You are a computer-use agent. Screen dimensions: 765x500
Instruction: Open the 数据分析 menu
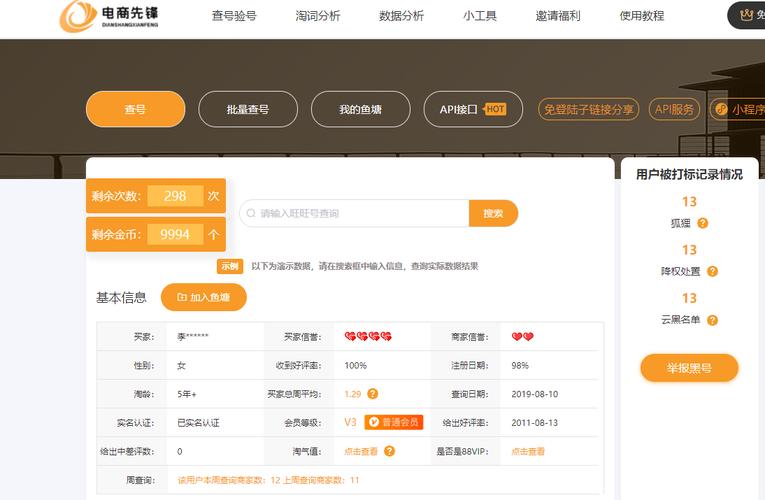pos(402,16)
